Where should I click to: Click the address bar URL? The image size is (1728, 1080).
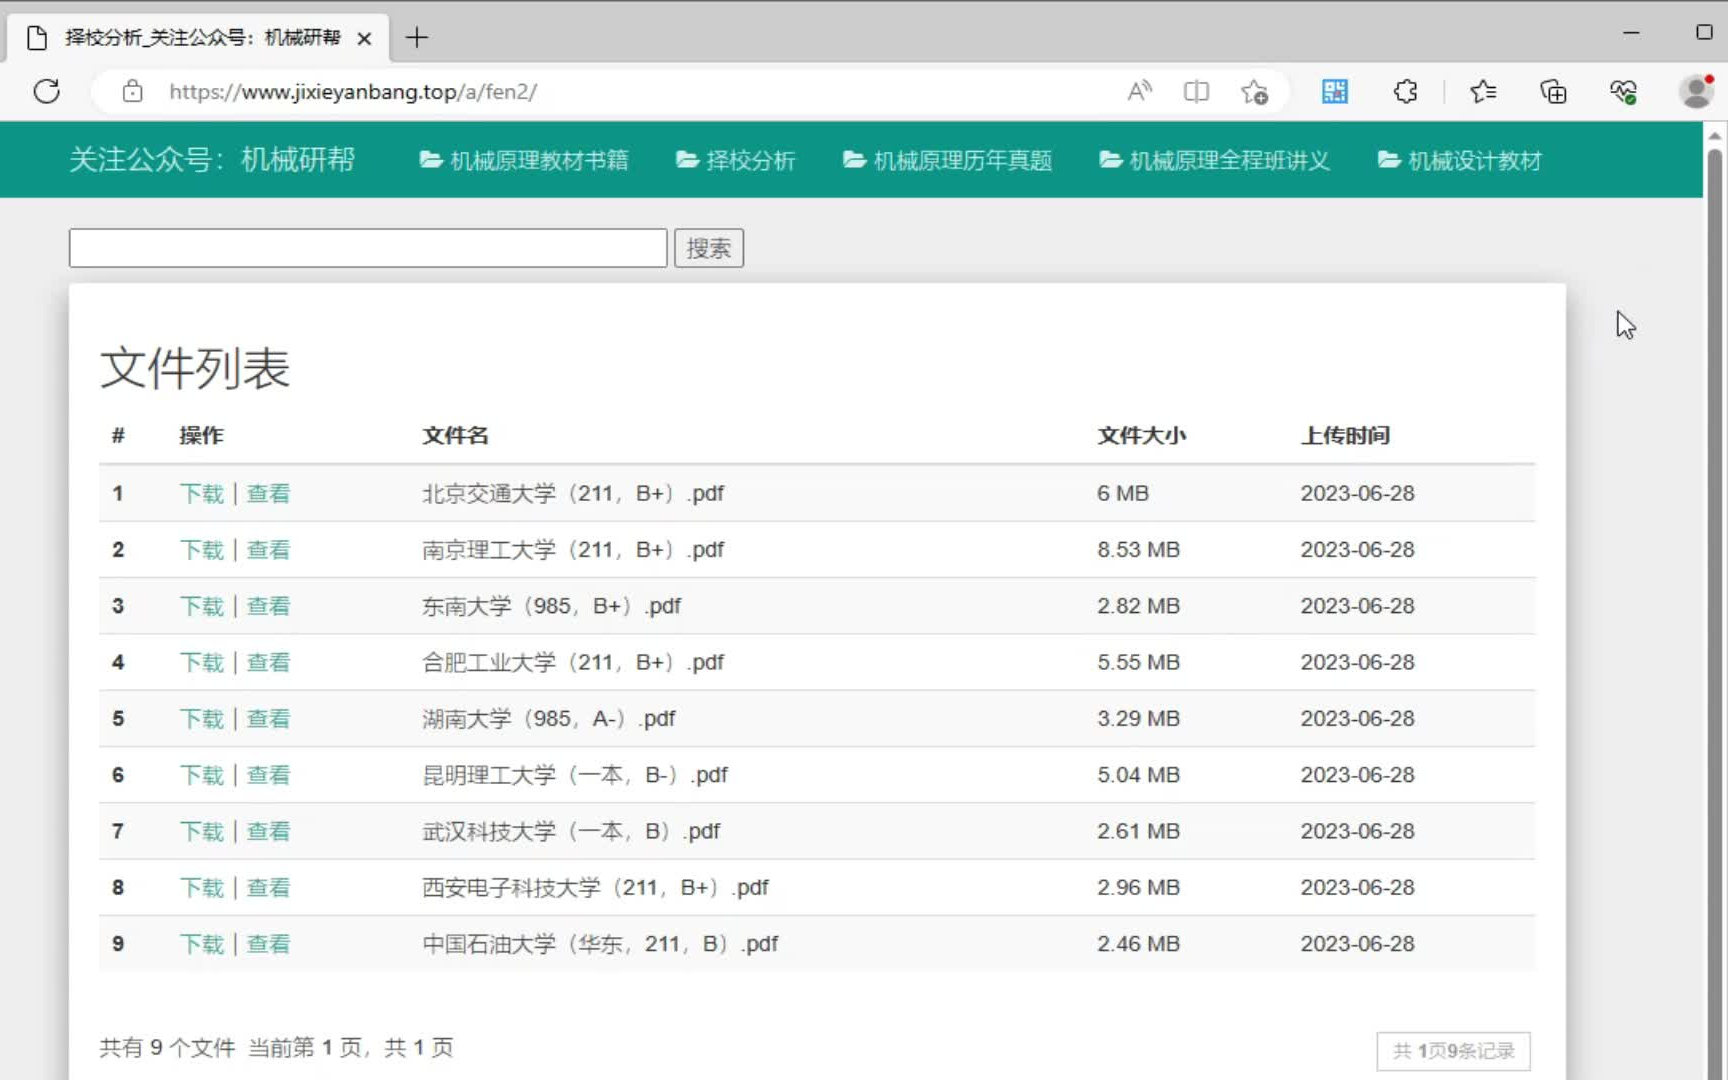point(353,92)
